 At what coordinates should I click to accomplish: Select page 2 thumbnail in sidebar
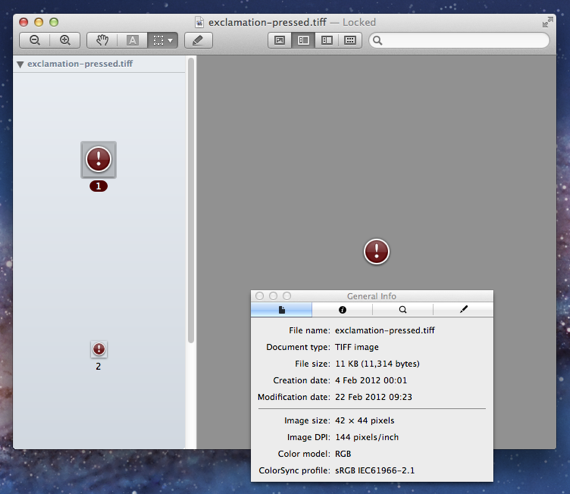pyautogui.click(x=99, y=350)
